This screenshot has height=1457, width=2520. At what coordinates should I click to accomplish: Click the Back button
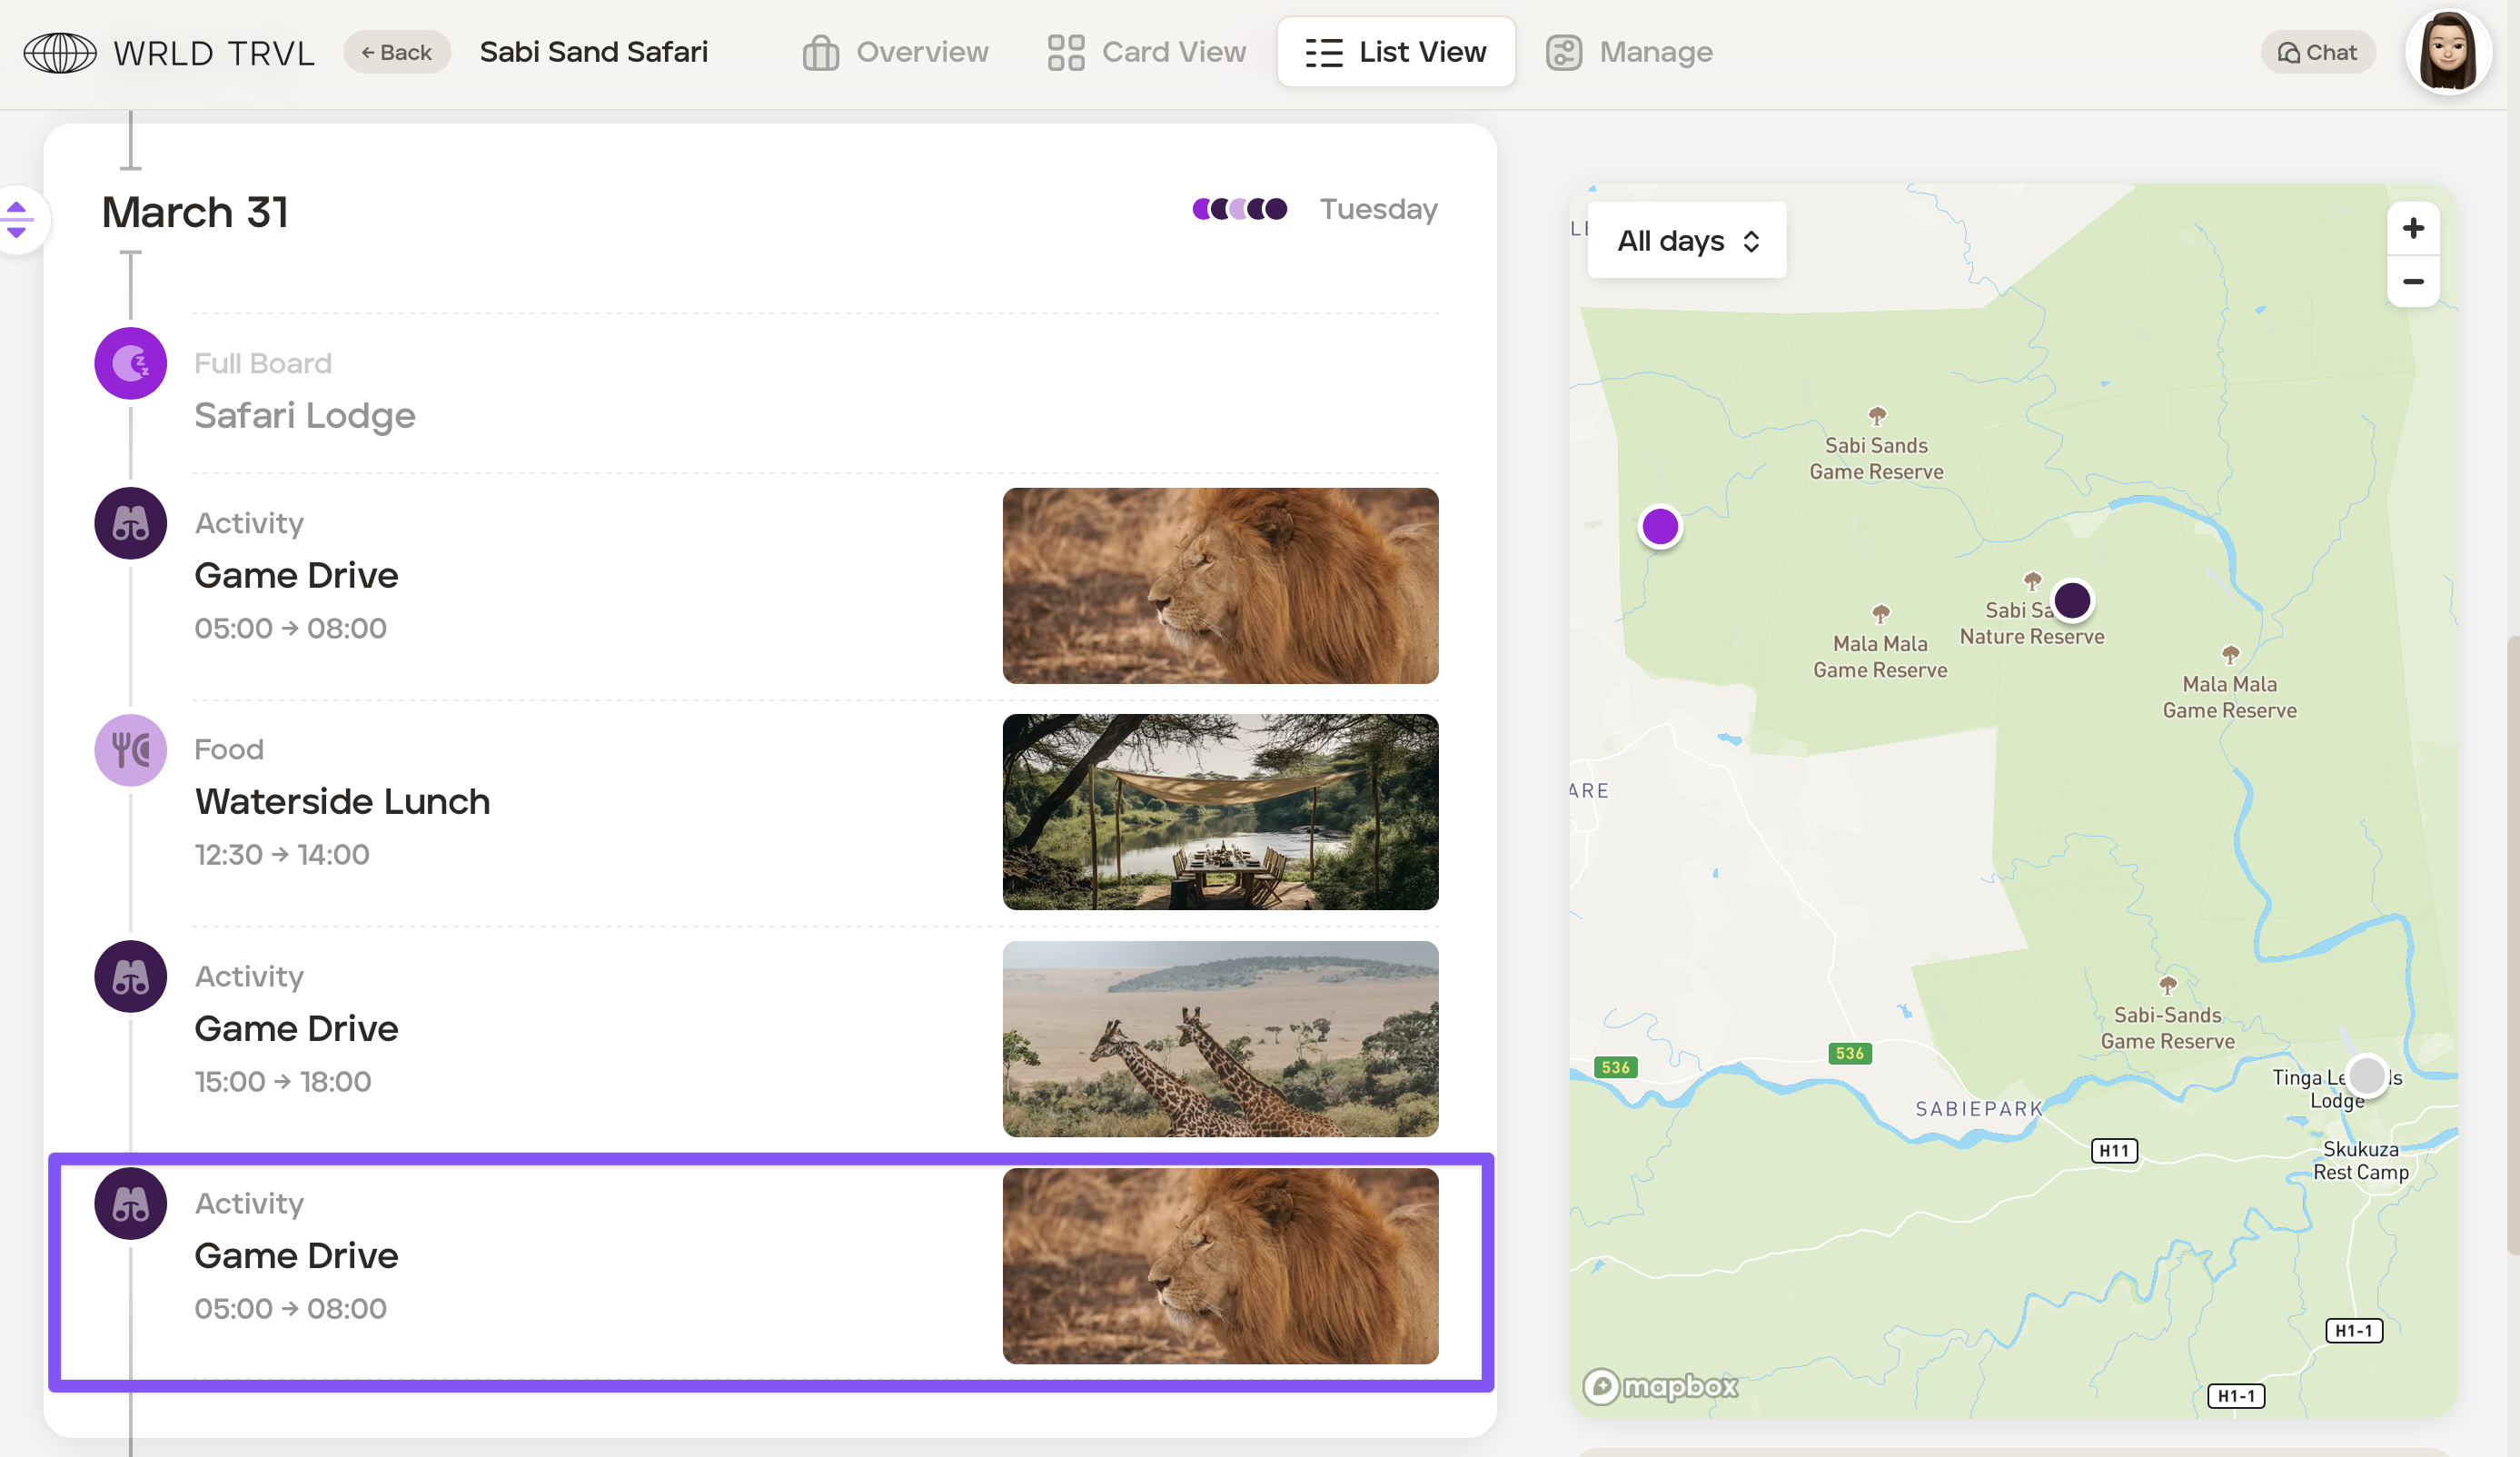[x=397, y=52]
